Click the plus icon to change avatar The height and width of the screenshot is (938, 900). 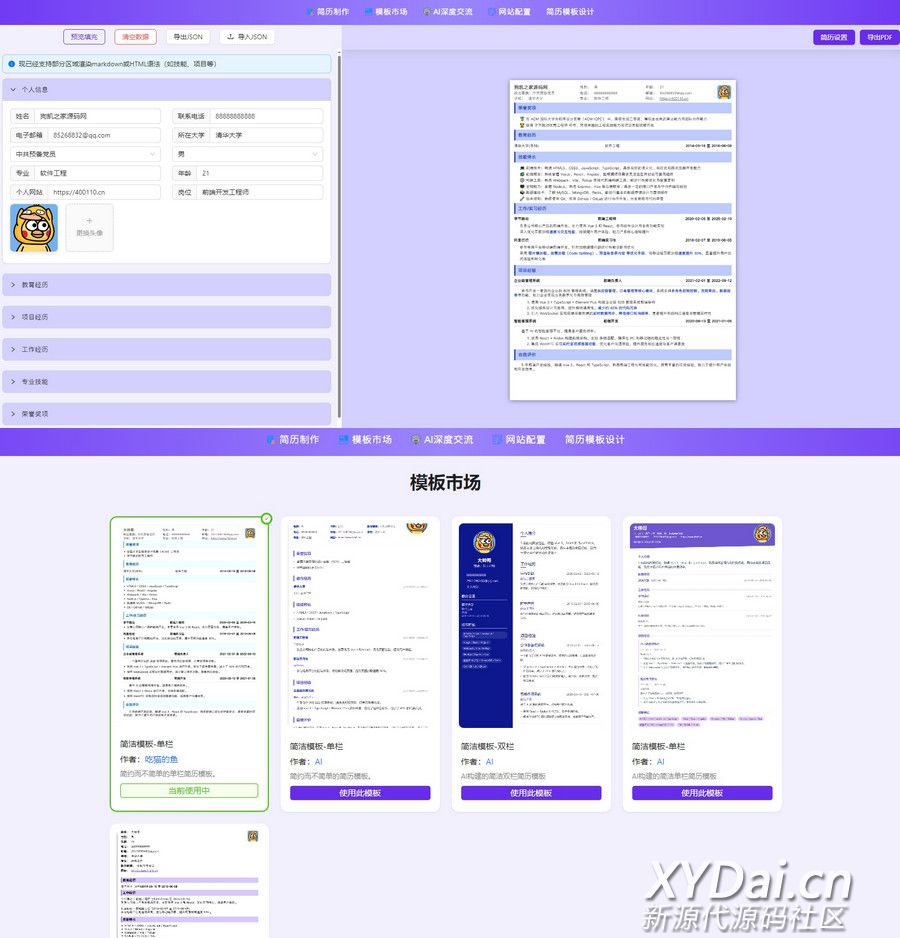point(89,220)
